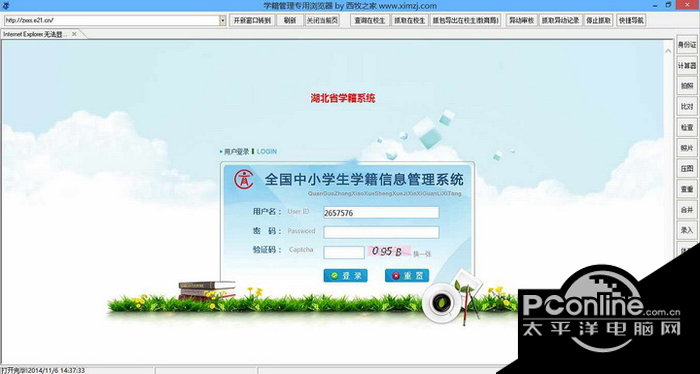Click the 抓取异动记录 button

pyautogui.click(x=560, y=21)
